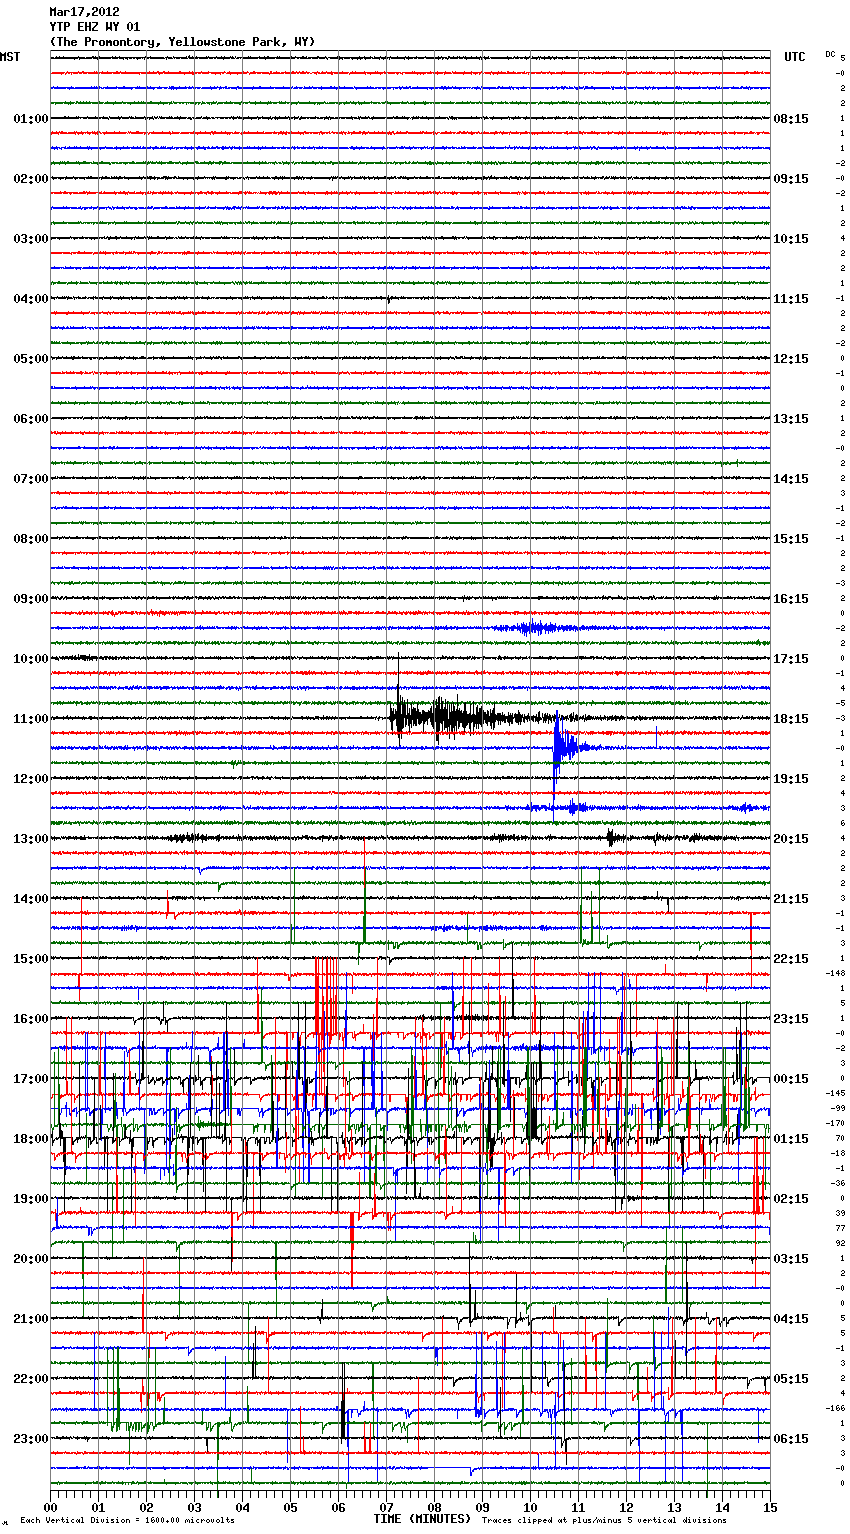850x1534 pixels.
Task: Select the 12:00 MST time label
Action: click(31, 779)
